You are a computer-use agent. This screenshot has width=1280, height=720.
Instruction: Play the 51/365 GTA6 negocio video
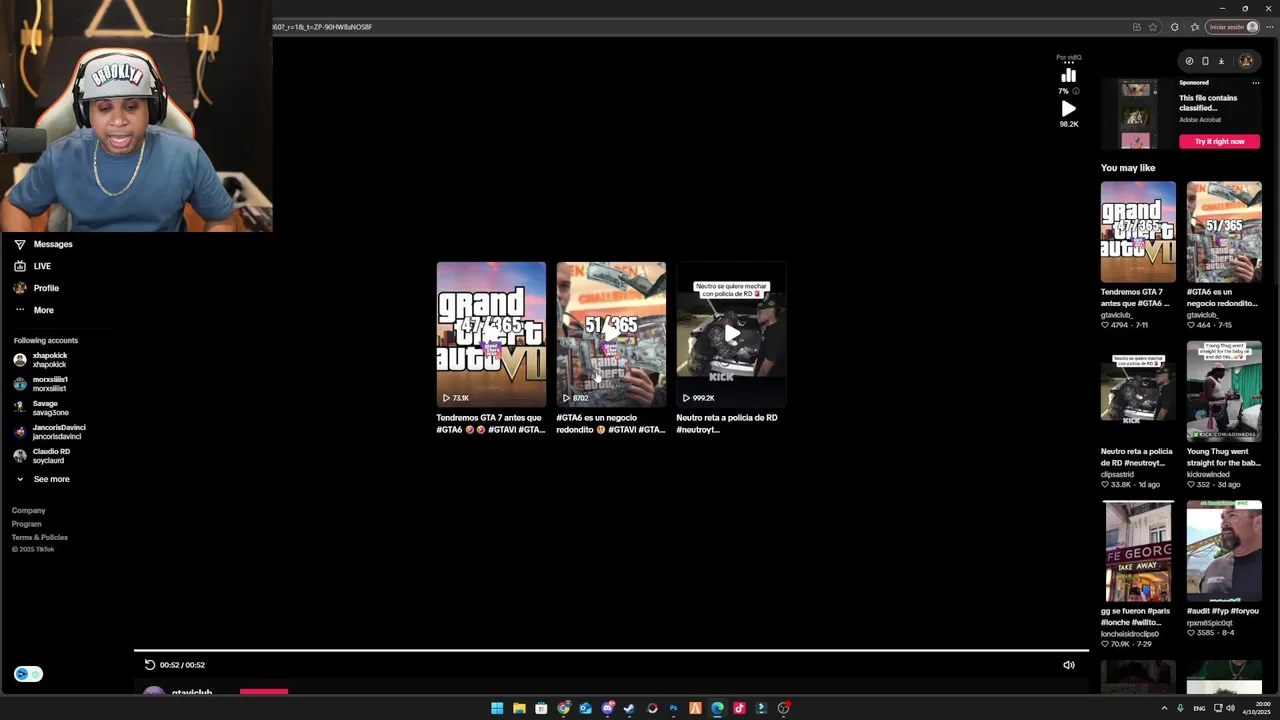pyautogui.click(x=611, y=334)
